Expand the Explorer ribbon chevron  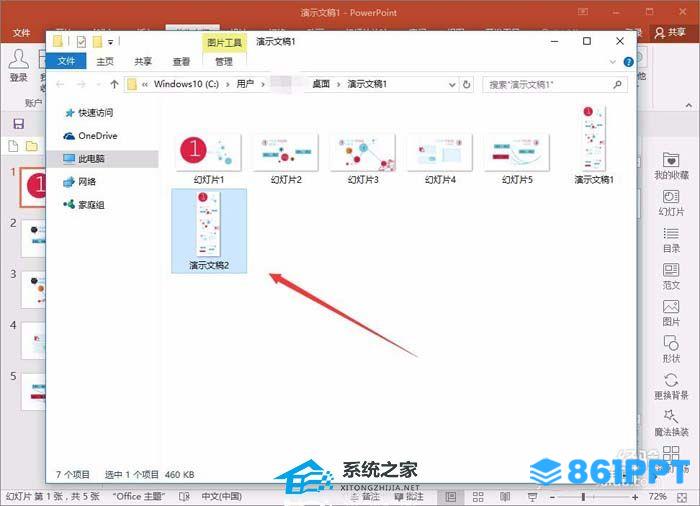(612, 62)
